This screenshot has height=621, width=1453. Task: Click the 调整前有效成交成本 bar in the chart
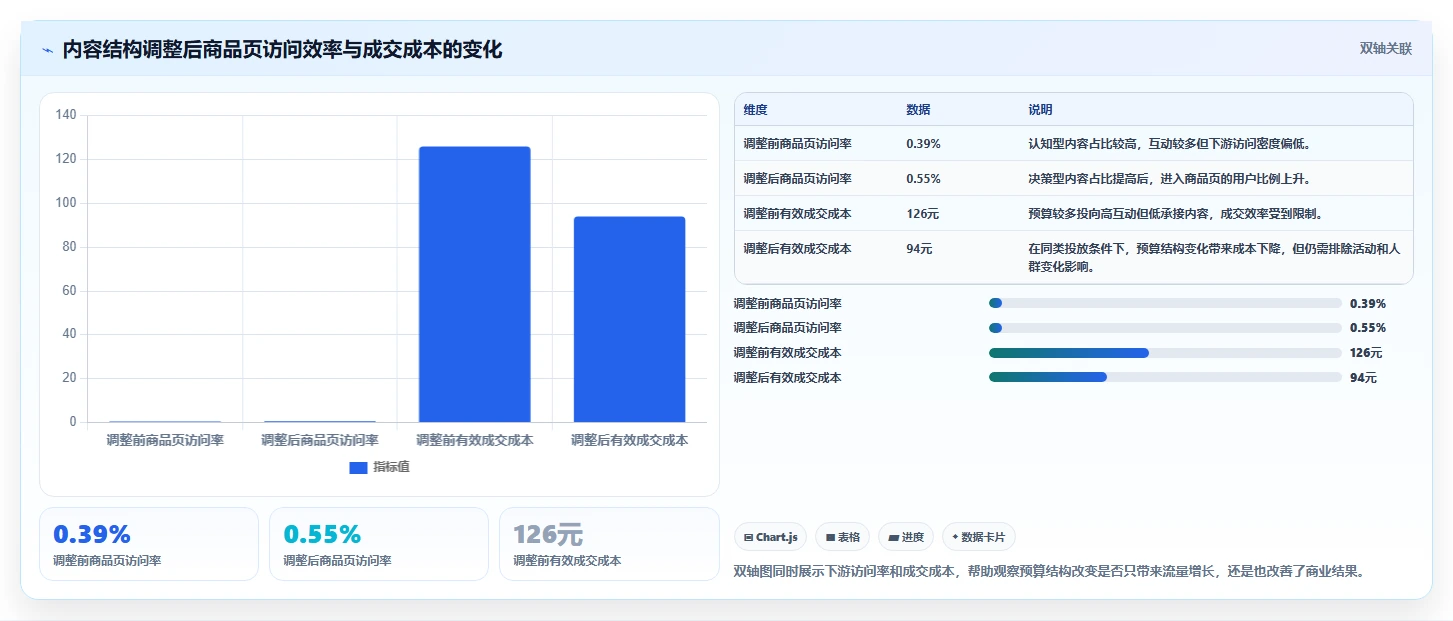point(474,284)
